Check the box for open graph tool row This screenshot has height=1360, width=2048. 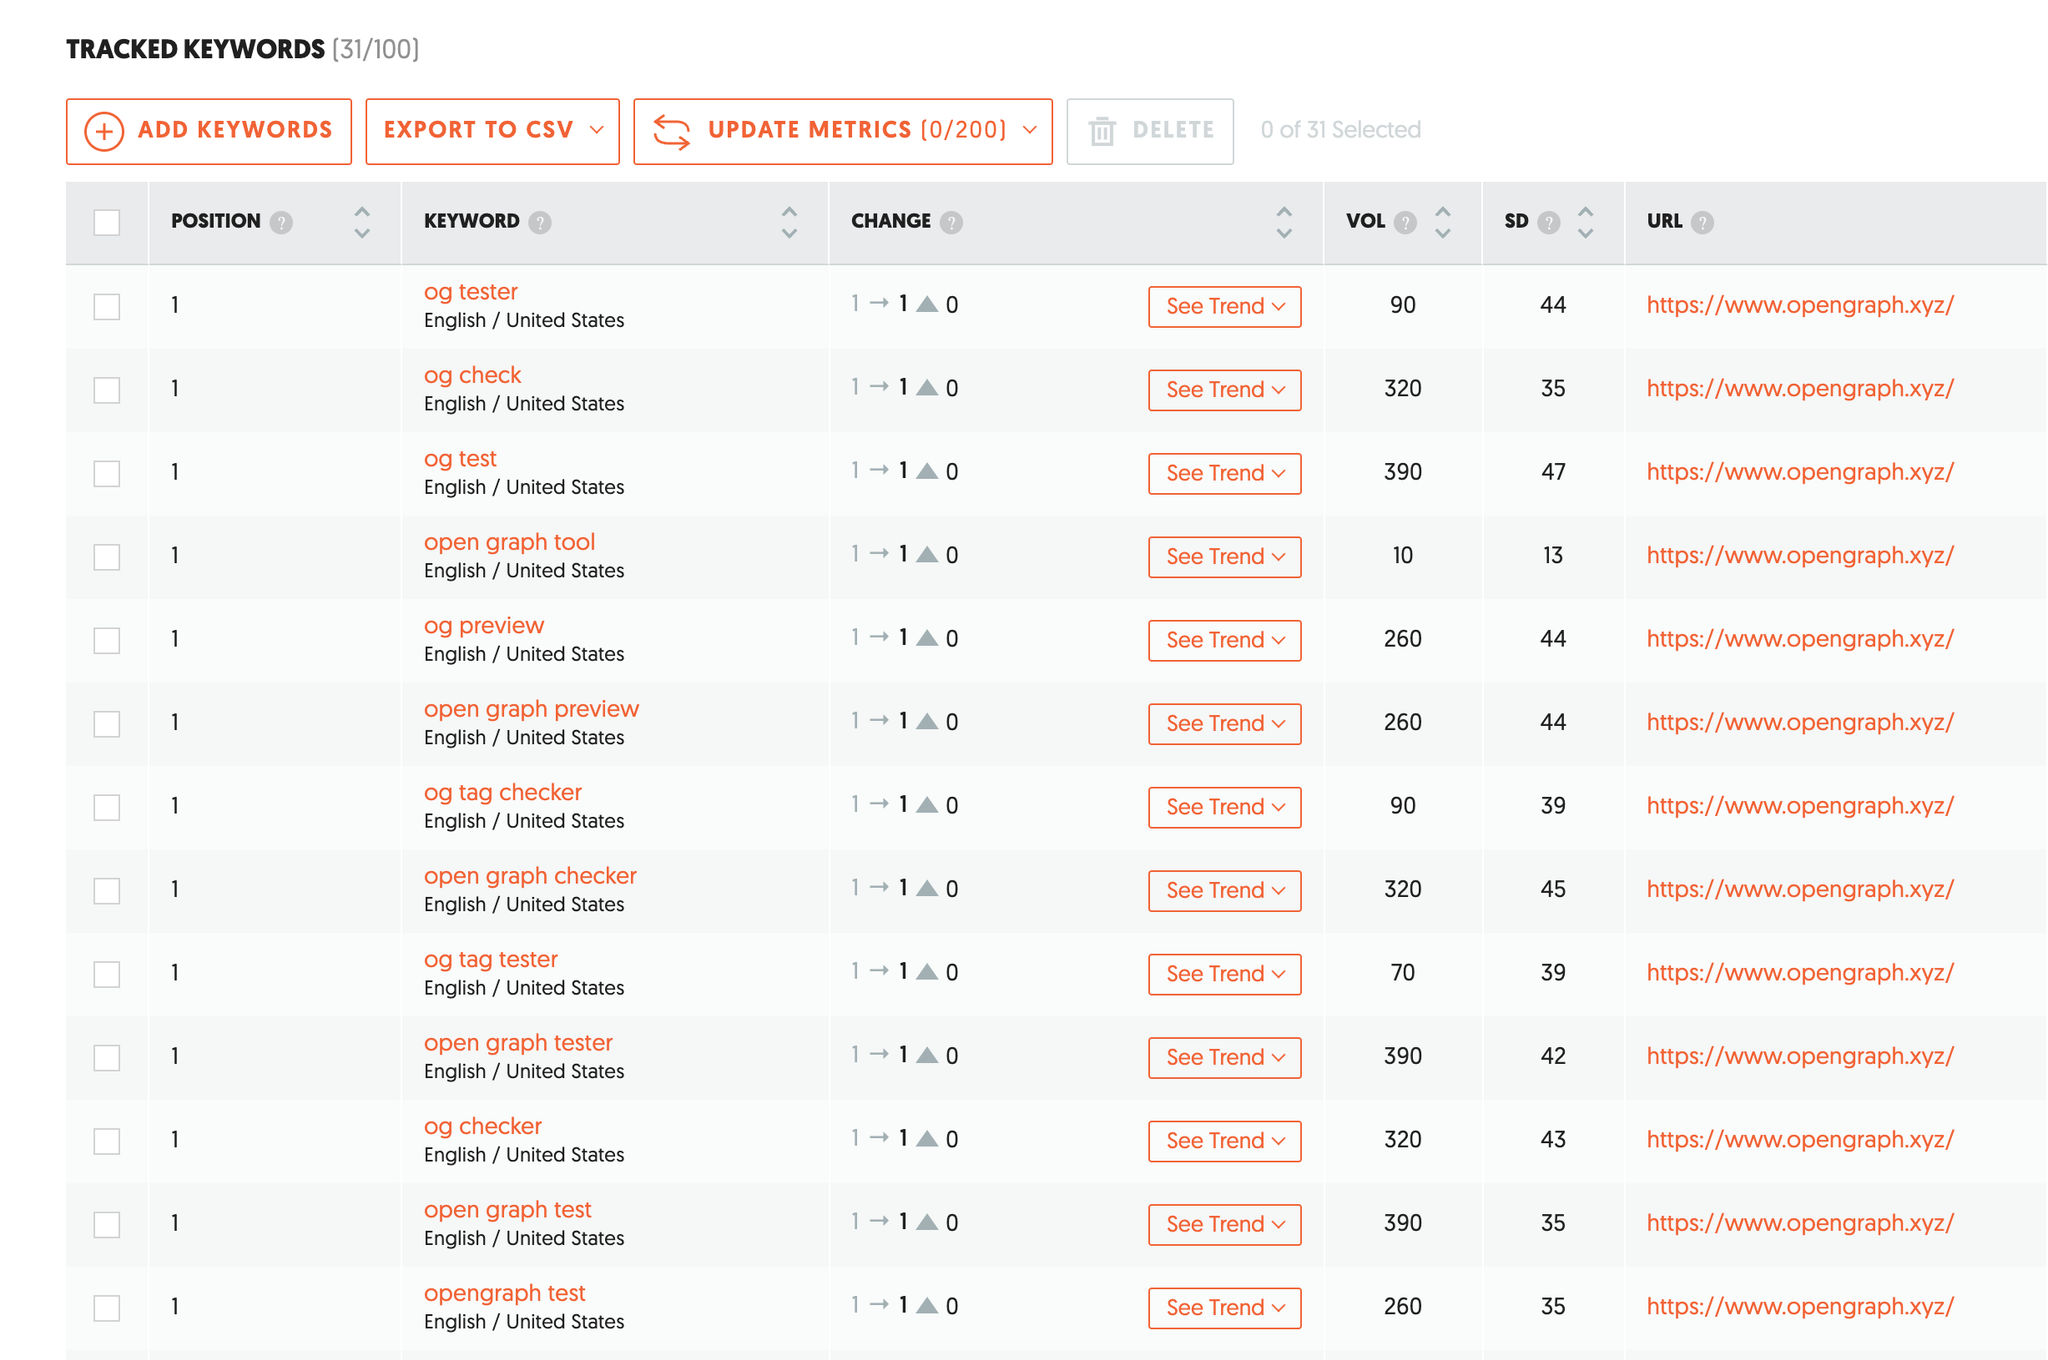[x=107, y=556]
